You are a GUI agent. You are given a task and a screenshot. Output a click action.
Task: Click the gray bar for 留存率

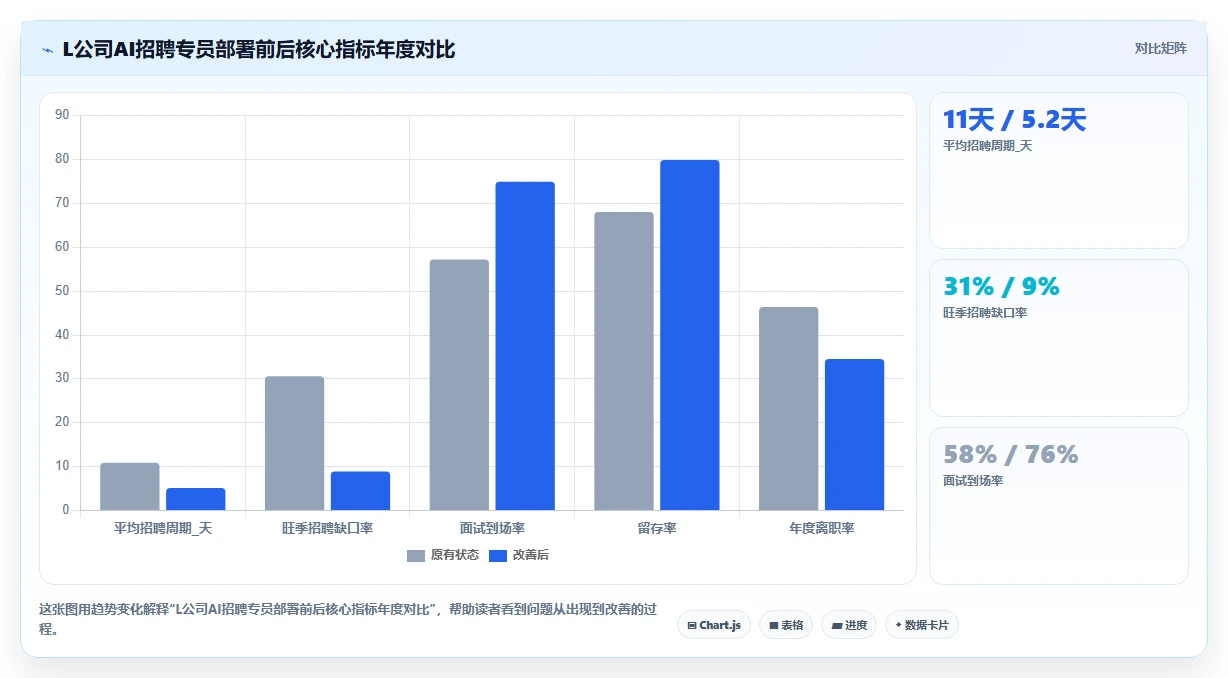click(624, 361)
